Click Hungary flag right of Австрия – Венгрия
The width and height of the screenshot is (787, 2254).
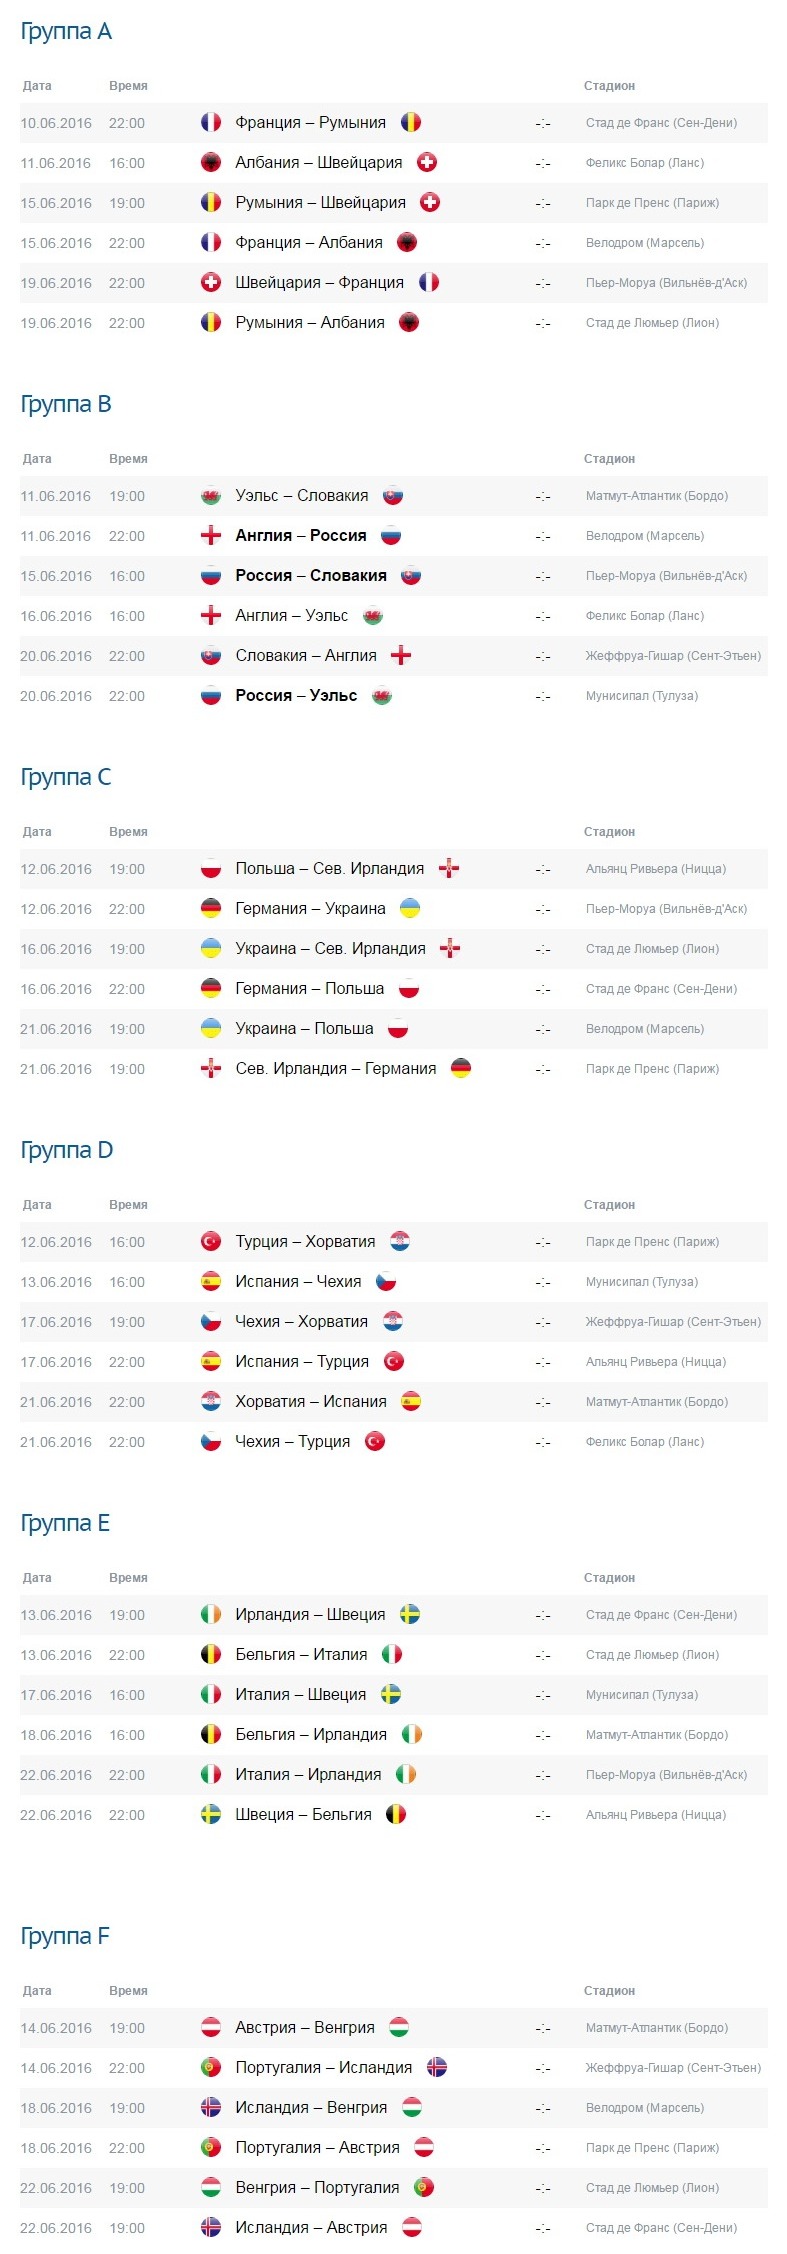pyautogui.click(x=399, y=2028)
